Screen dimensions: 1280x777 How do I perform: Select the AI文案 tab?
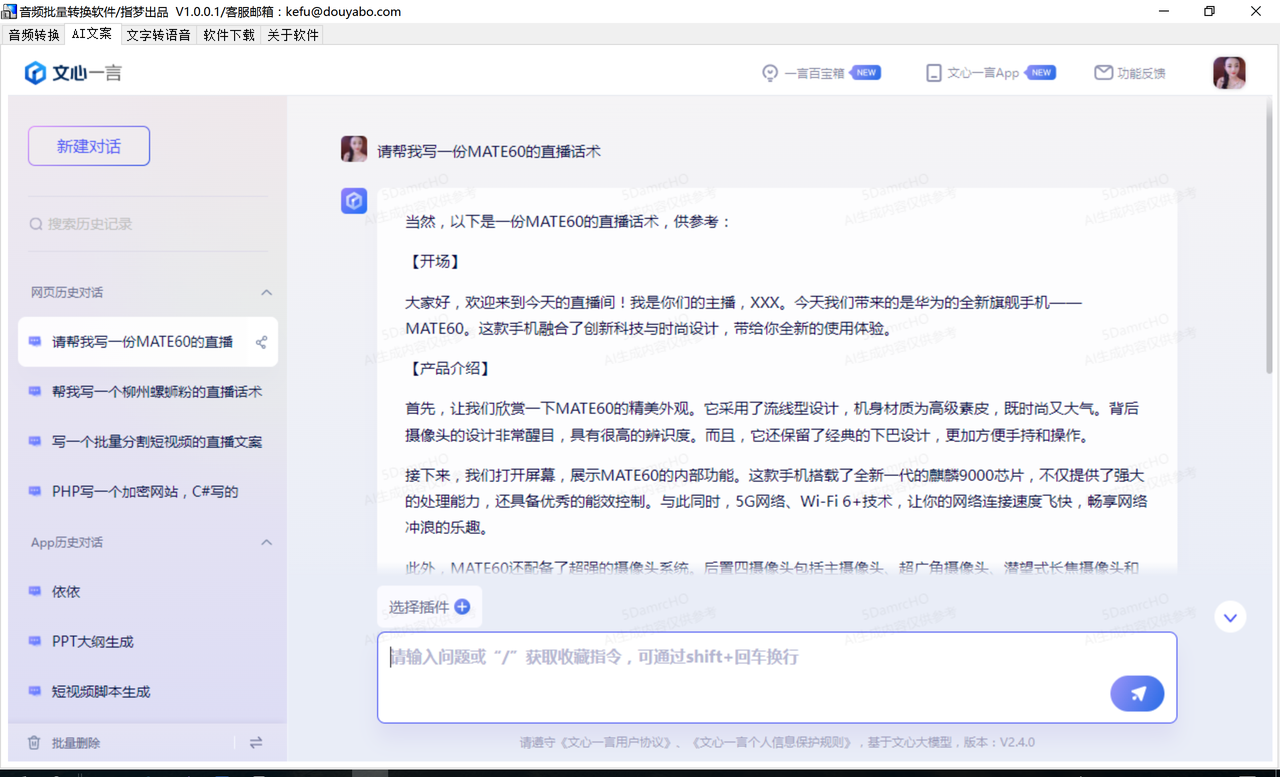click(x=92, y=34)
